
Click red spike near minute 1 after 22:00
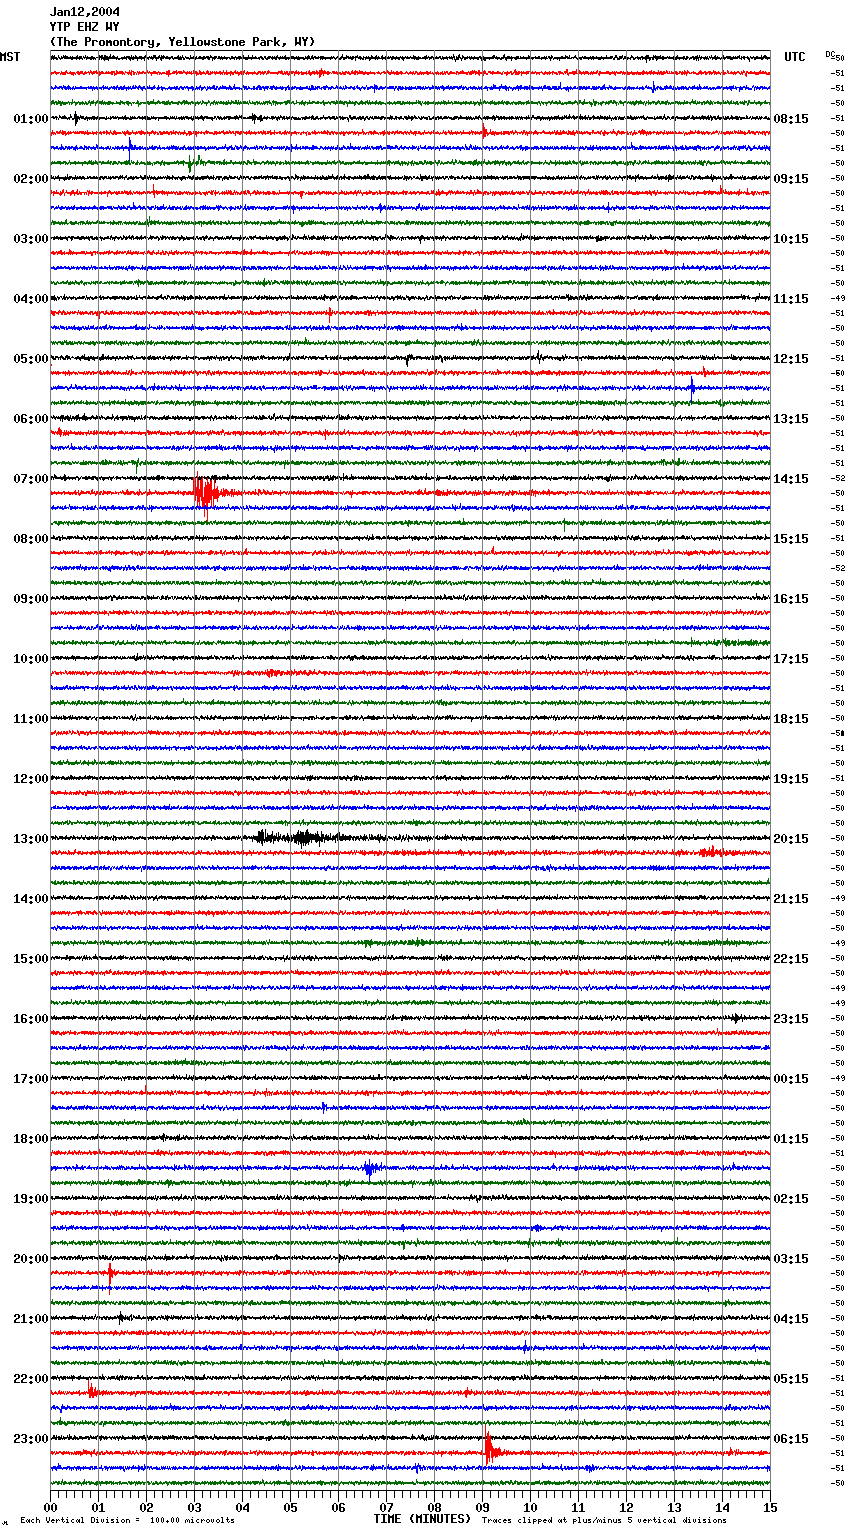[92, 1390]
